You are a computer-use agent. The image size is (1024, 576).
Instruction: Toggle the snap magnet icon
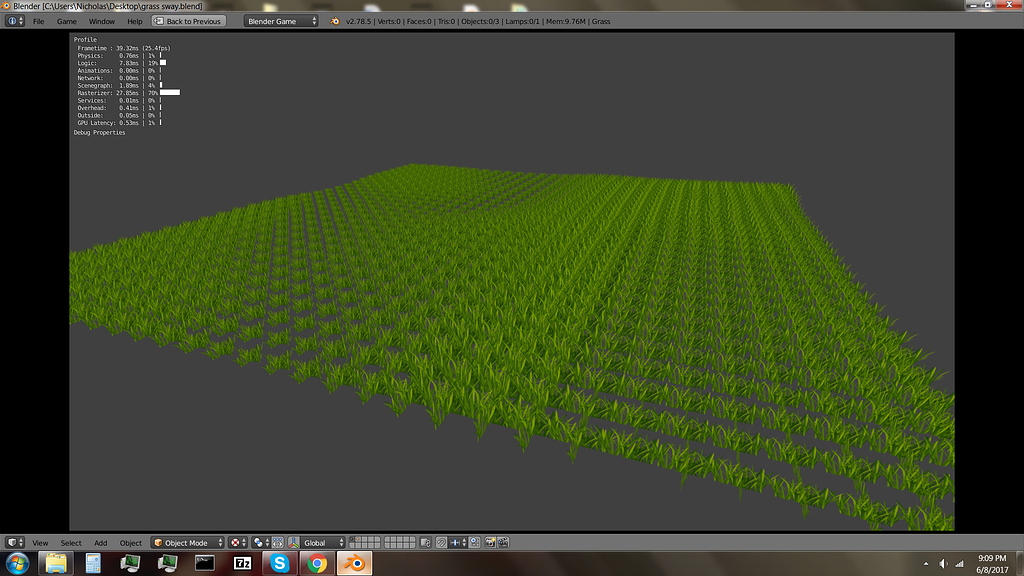tap(441, 543)
